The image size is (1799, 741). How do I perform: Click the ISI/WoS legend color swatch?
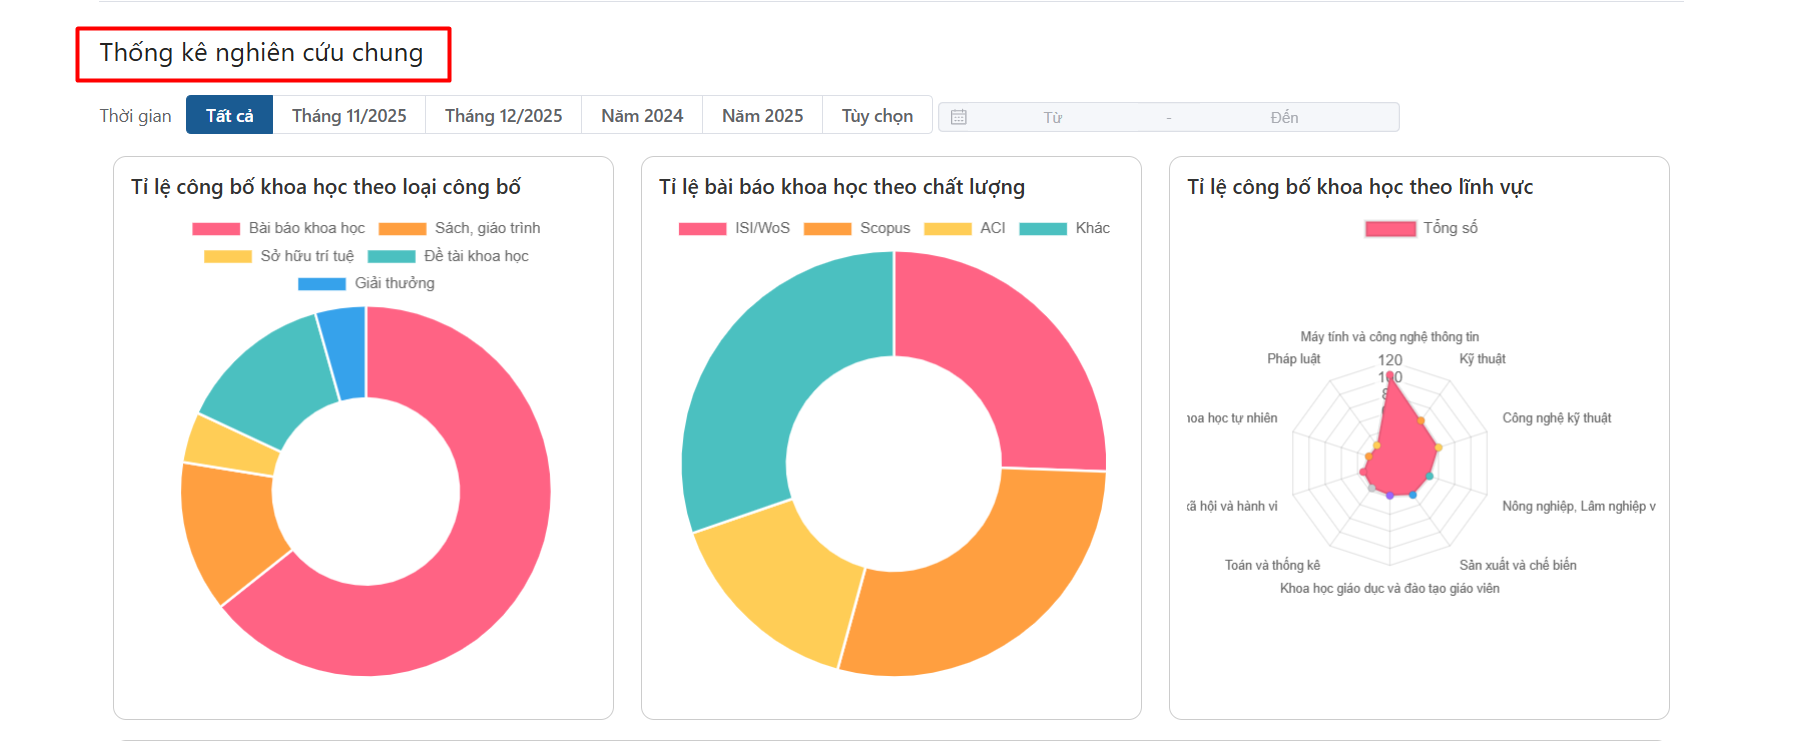coord(702,229)
